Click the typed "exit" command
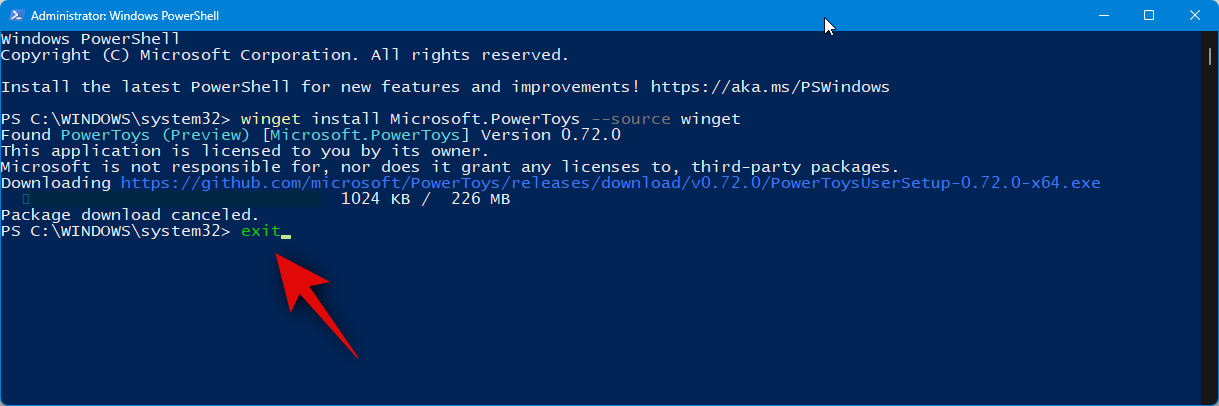1219x406 pixels. (x=261, y=232)
